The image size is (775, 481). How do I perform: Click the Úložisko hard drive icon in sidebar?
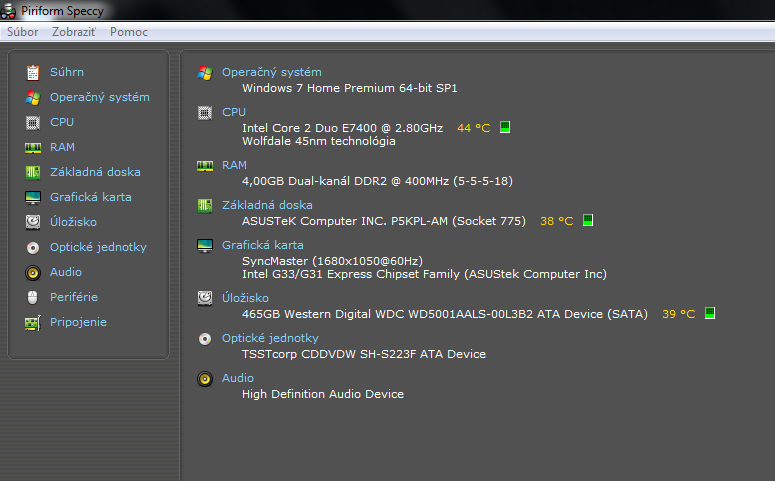click(33, 222)
